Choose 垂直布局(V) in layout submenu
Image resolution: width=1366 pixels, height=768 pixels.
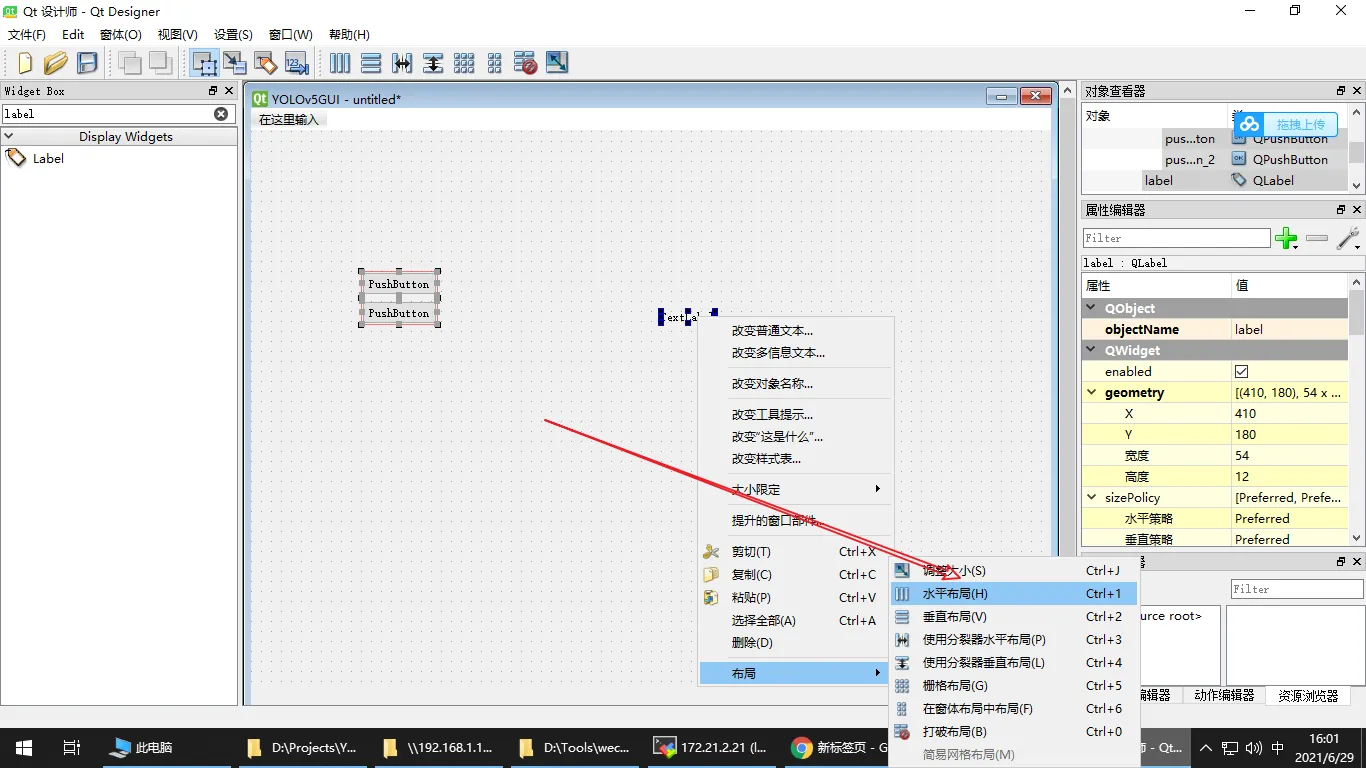coord(1013,616)
